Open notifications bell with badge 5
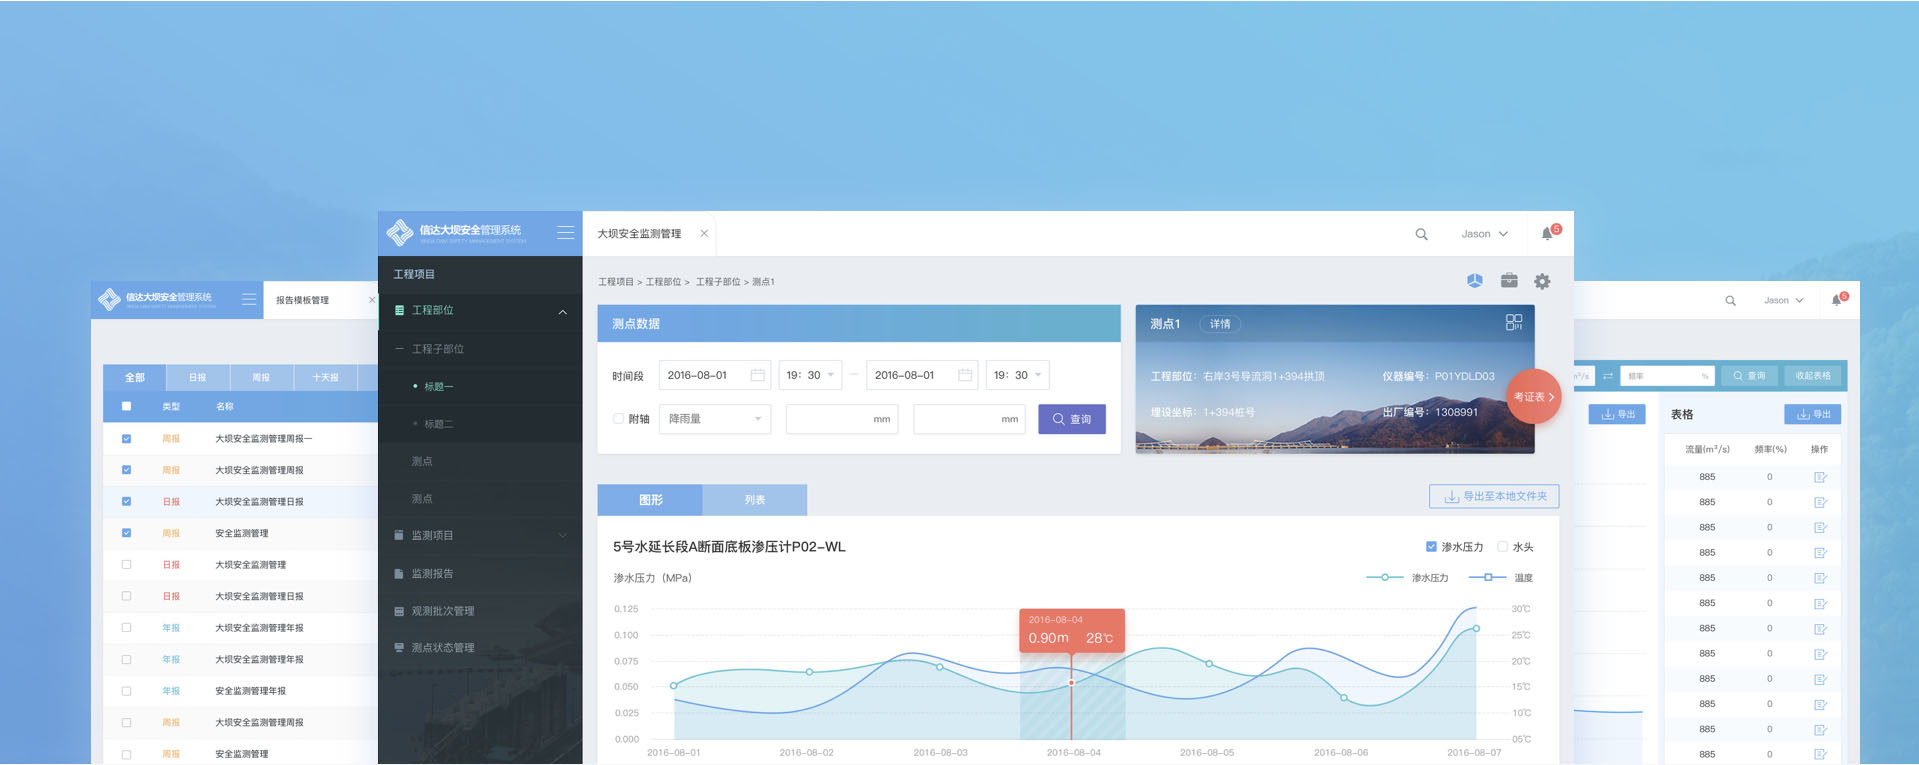This screenshot has width=1919, height=765. [x=1548, y=233]
